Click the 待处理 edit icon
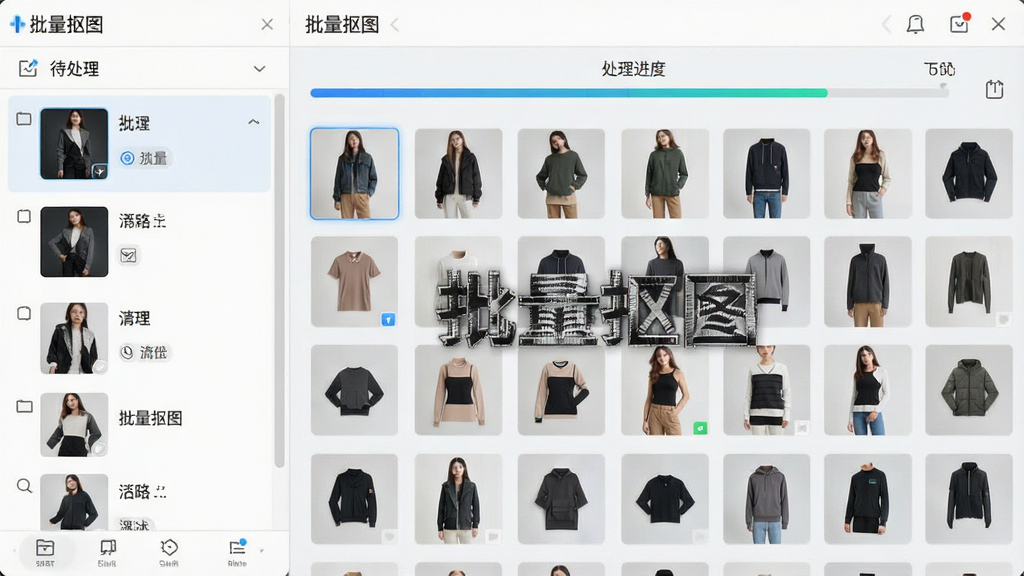This screenshot has width=1024, height=576. point(28,68)
